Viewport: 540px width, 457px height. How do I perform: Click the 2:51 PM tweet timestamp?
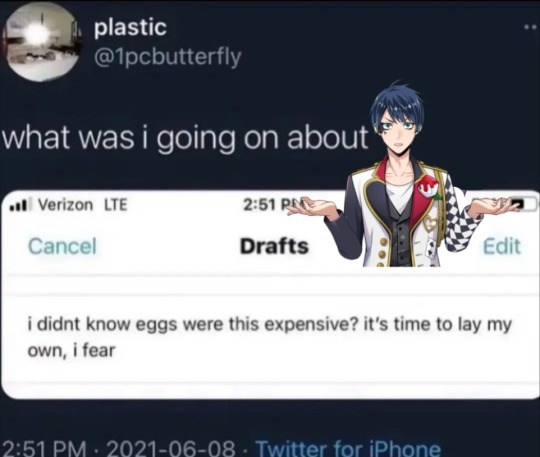click(46, 449)
